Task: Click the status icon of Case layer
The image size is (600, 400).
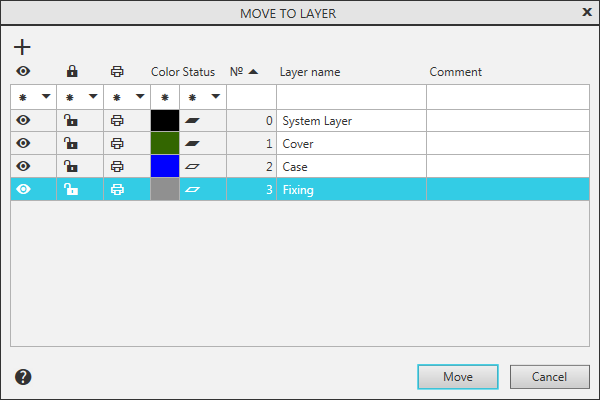Action: pyautogui.click(x=193, y=166)
